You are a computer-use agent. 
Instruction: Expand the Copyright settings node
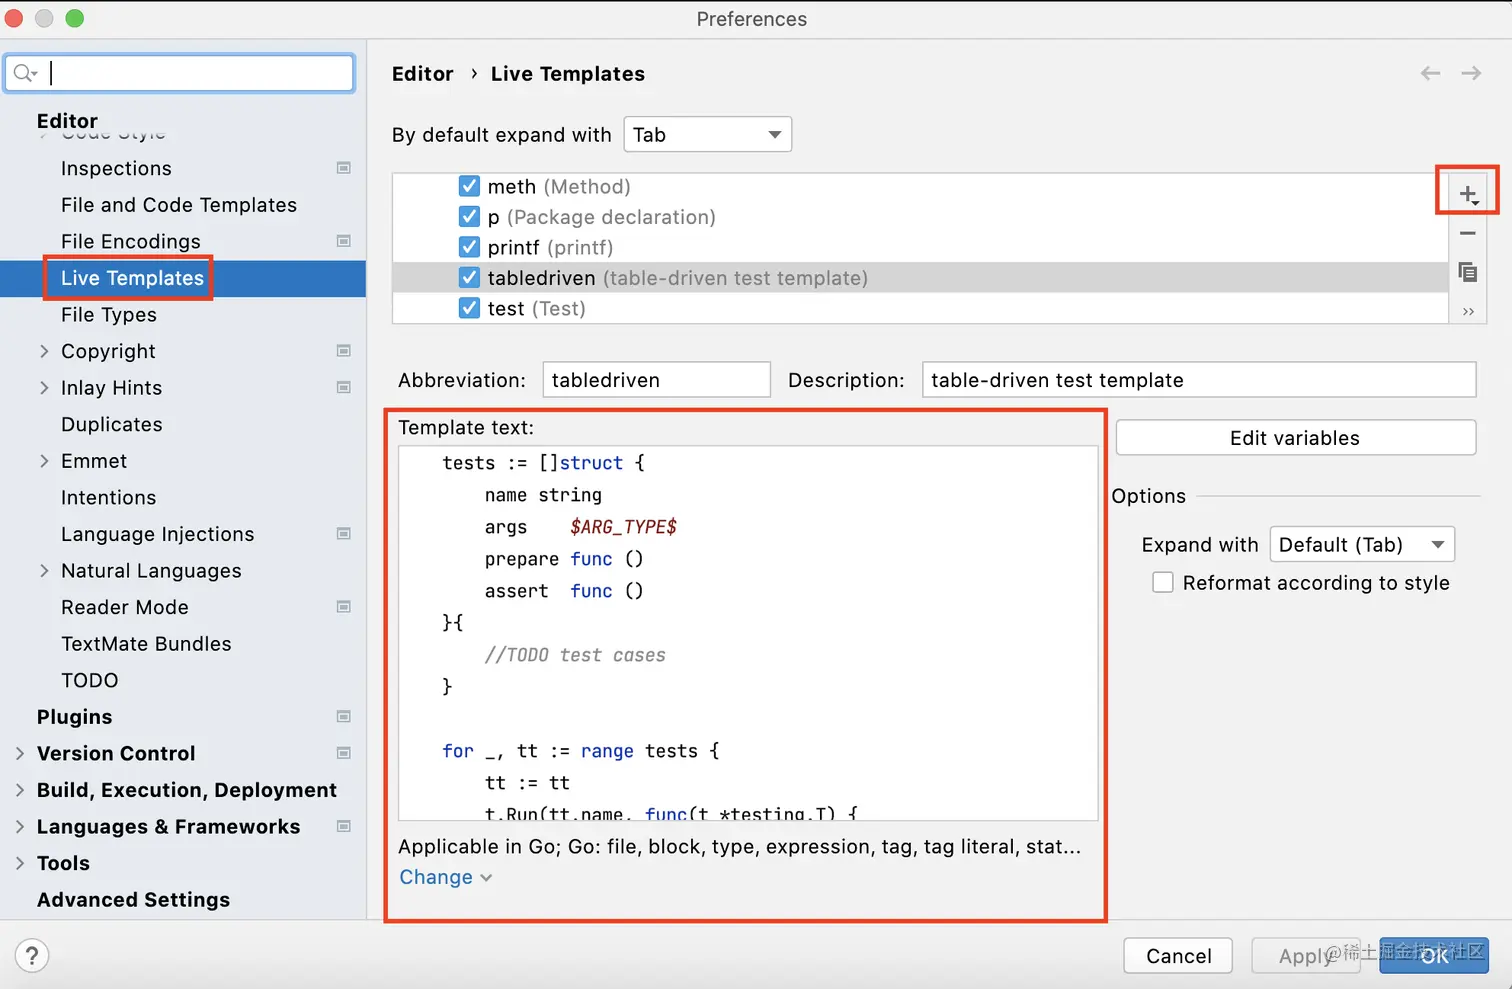point(44,351)
